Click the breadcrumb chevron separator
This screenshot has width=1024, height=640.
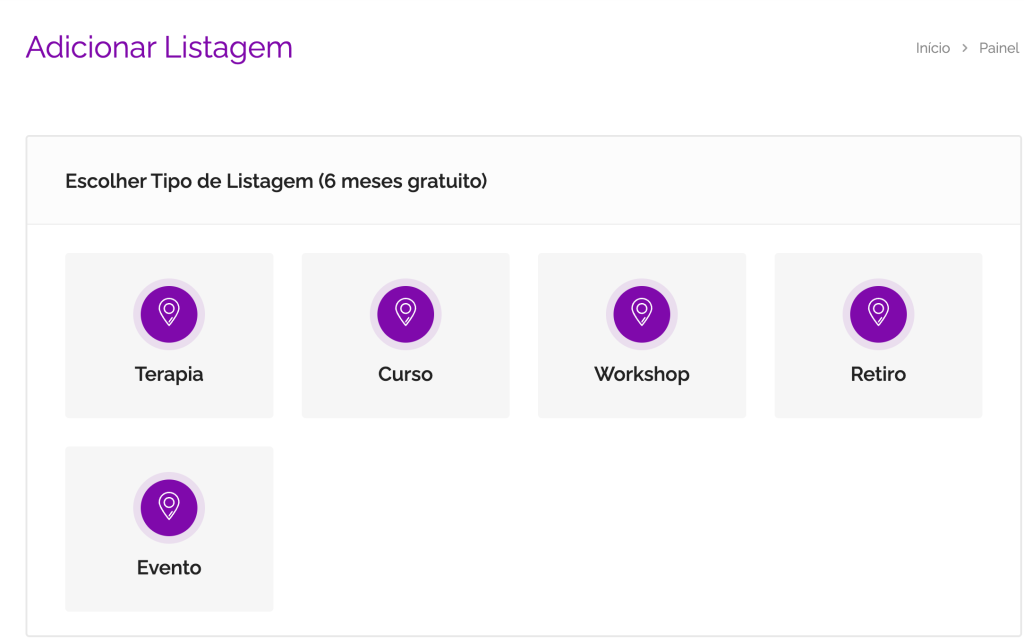pos(965,48)
